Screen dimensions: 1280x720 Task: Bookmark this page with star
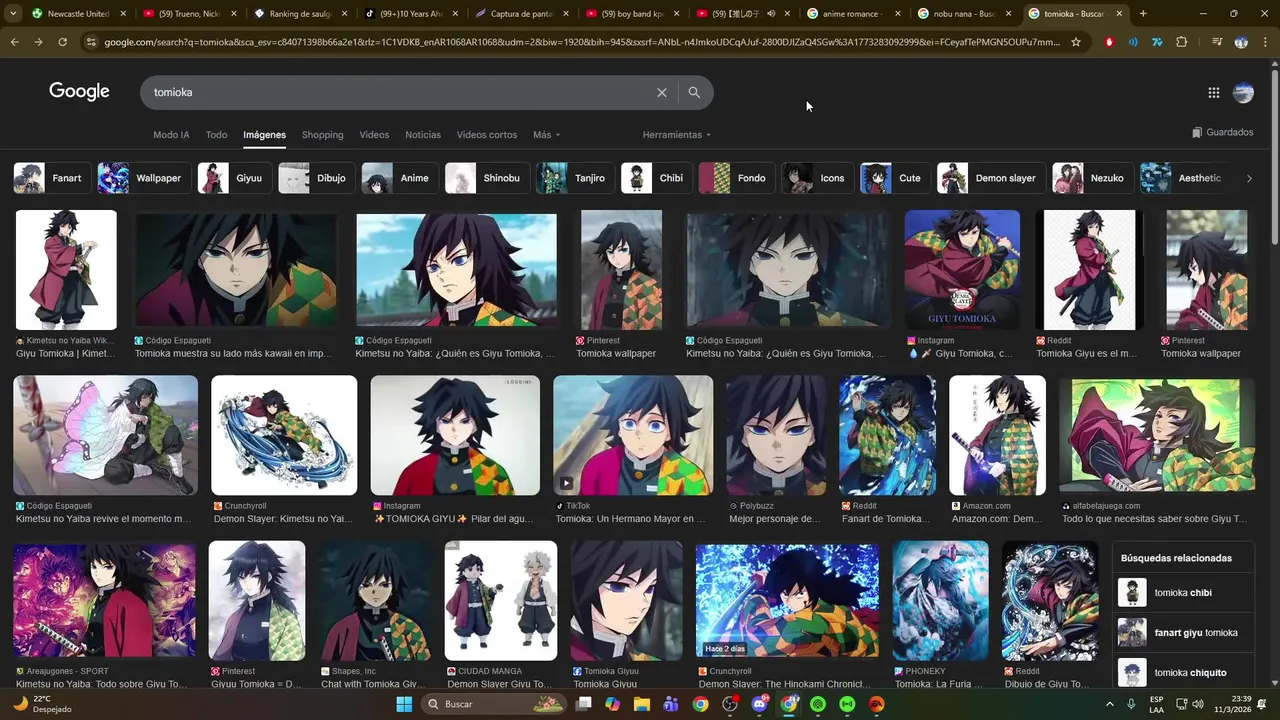coord(1076,42)
